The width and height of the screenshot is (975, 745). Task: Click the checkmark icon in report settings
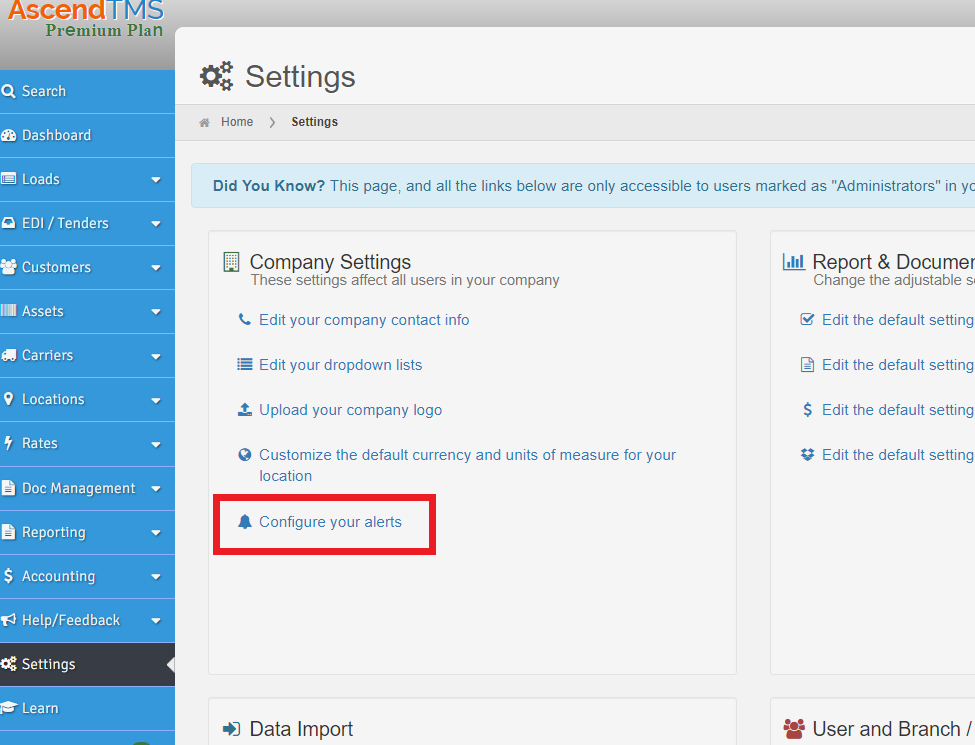point(807,320)
